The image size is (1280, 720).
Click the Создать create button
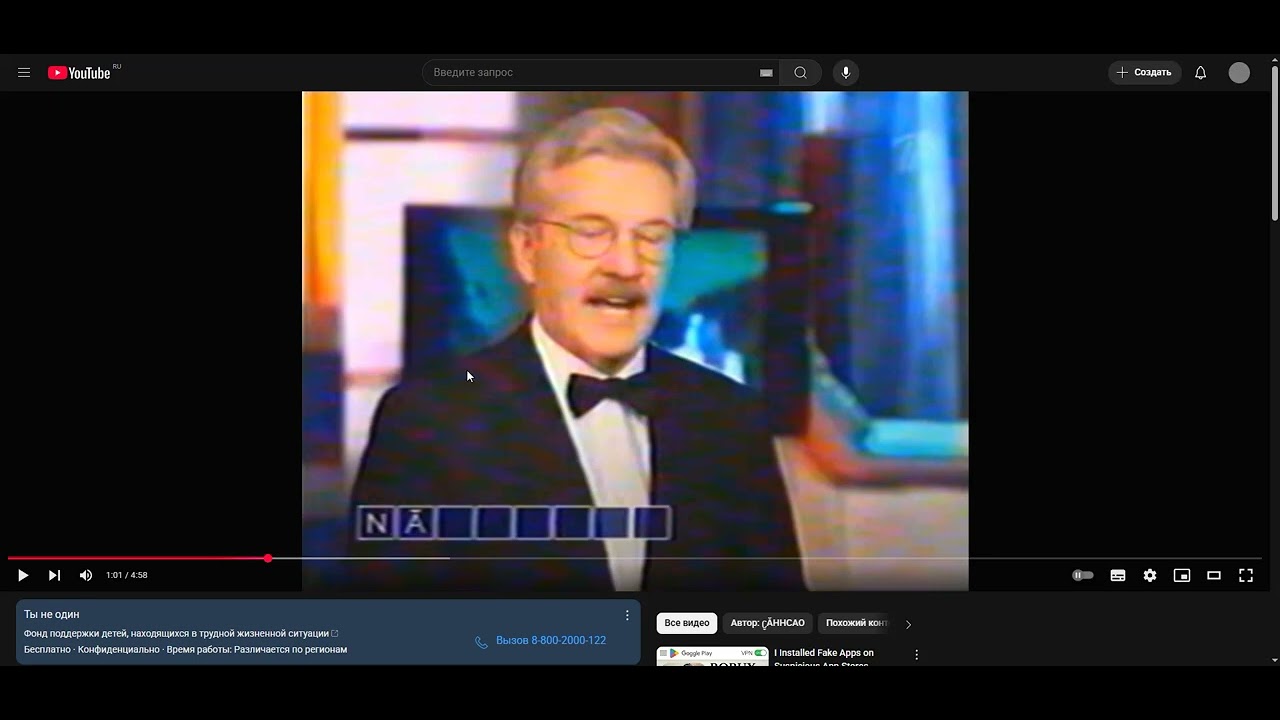coord(1144,73)
